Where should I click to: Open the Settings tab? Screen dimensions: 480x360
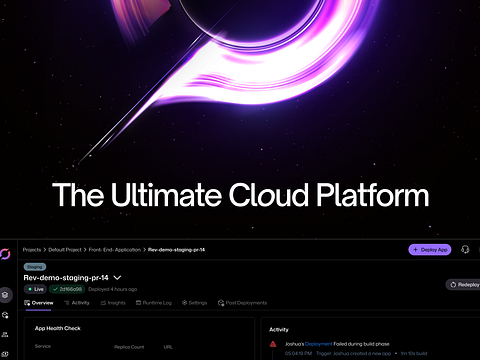pos(194,303)
